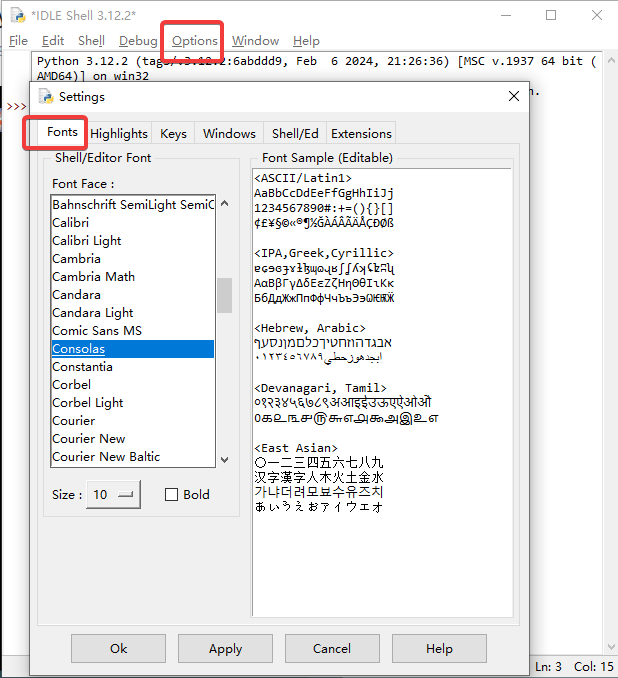The image size is (618, 678).
Task: Click in the Font Sample ASCII line
Action: pos(303,178)
